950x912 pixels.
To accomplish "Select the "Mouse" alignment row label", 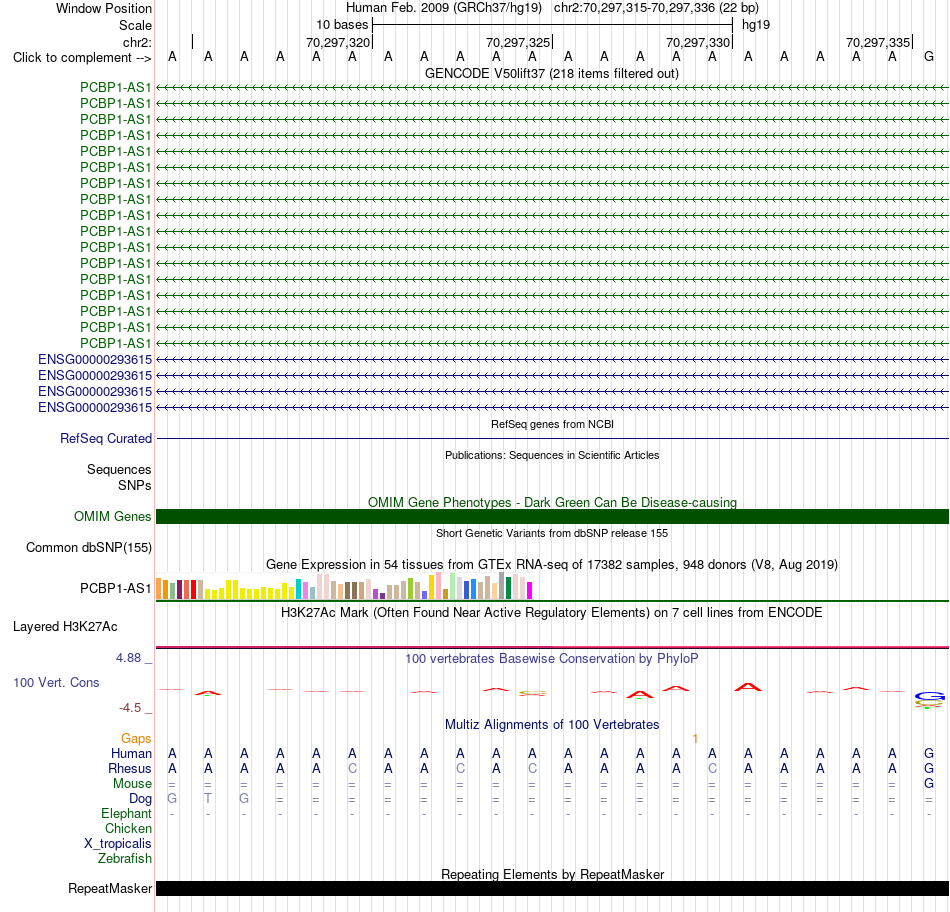I will (x=132, y=784).
